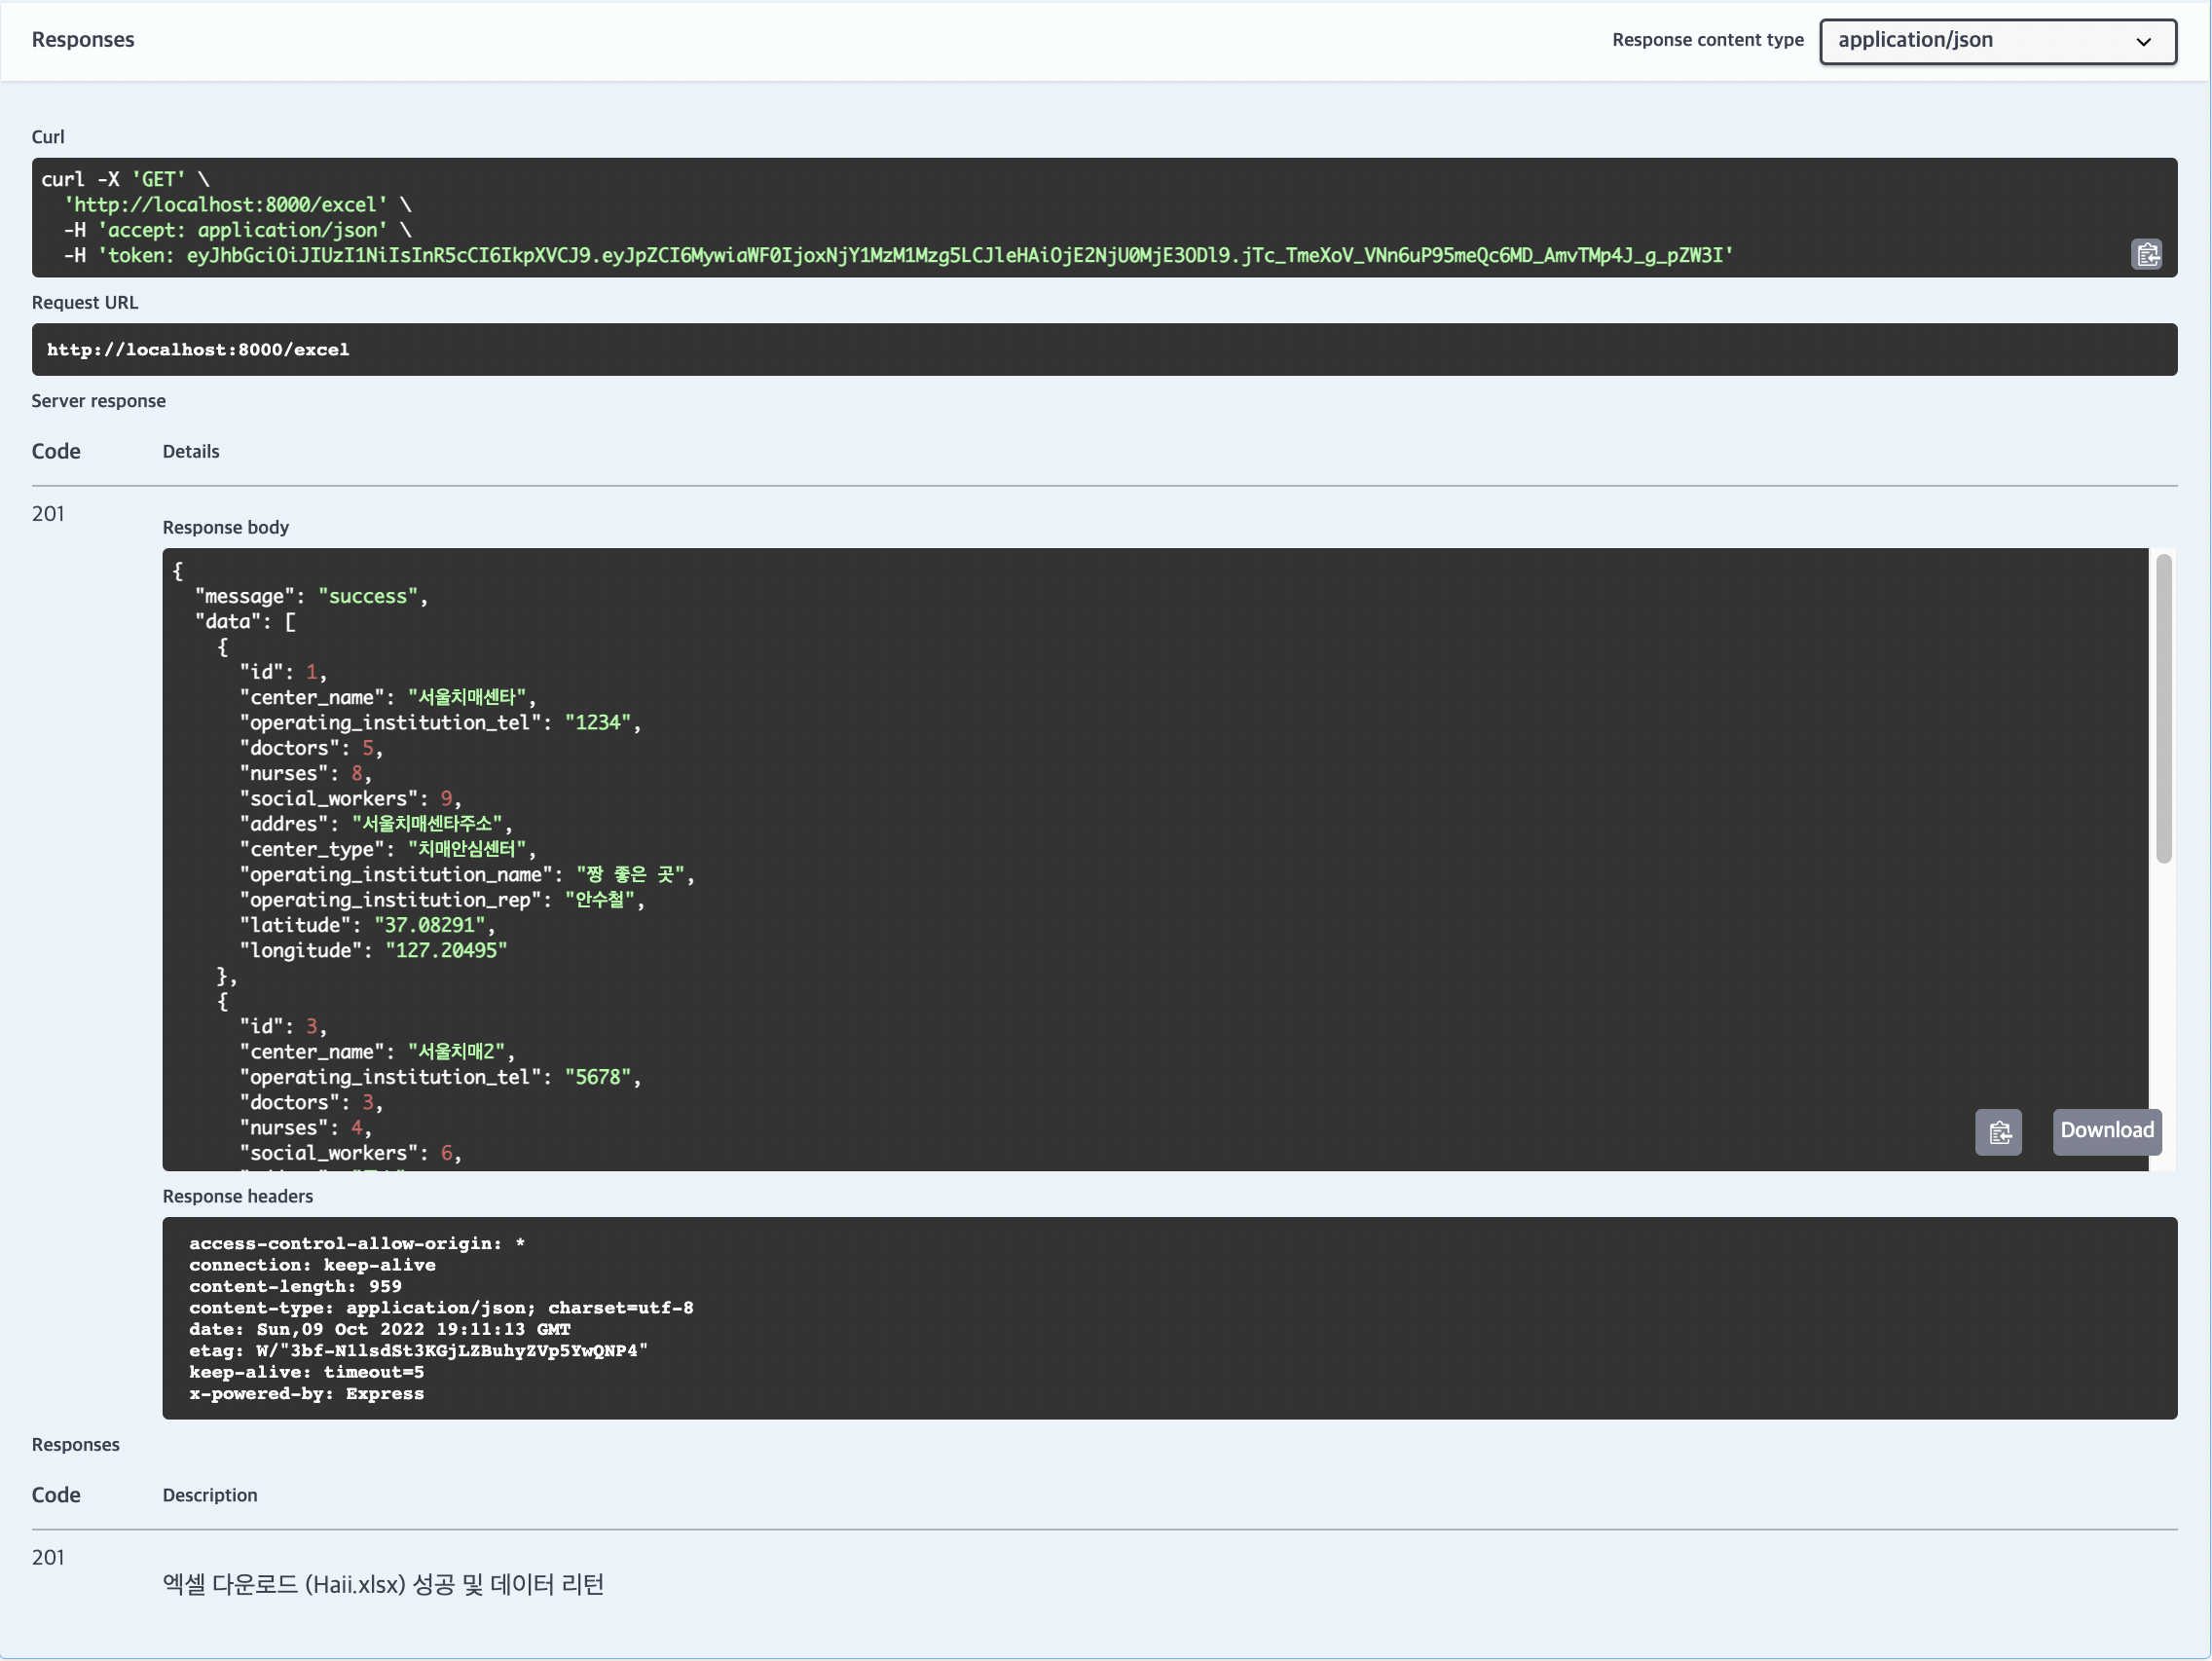Click the Server response label

pos(98,400)
